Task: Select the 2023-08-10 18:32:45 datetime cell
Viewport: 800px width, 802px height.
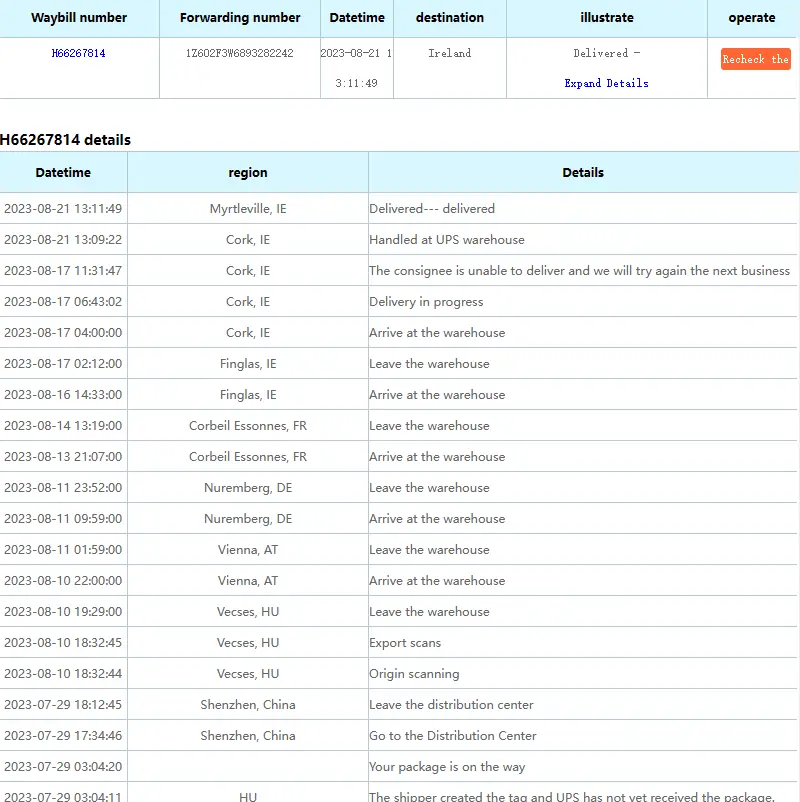Action: (x=63, y=643)
